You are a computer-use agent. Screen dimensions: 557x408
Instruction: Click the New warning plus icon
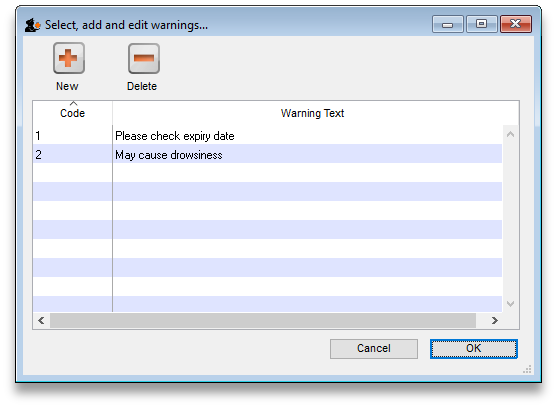[69, 58]
